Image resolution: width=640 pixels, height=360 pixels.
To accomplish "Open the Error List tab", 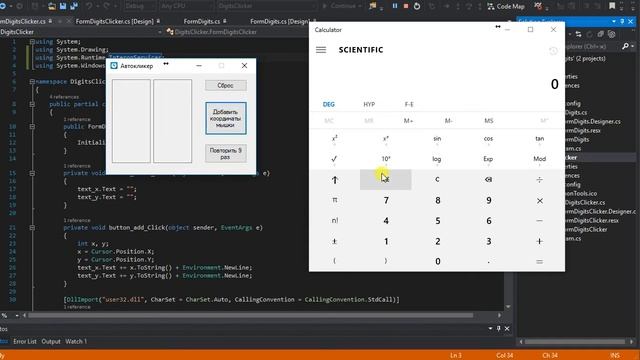I will [24, 341].
